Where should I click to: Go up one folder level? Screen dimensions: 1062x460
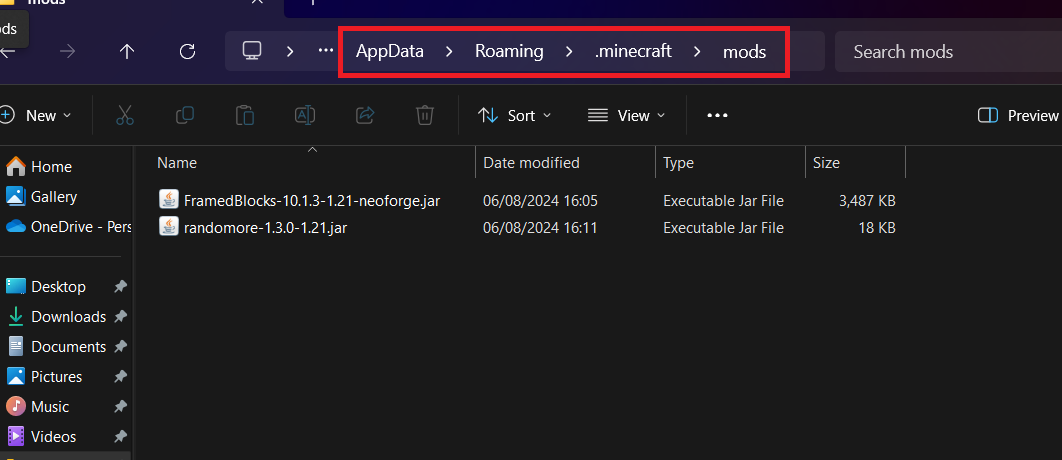(x=127, y=51)
